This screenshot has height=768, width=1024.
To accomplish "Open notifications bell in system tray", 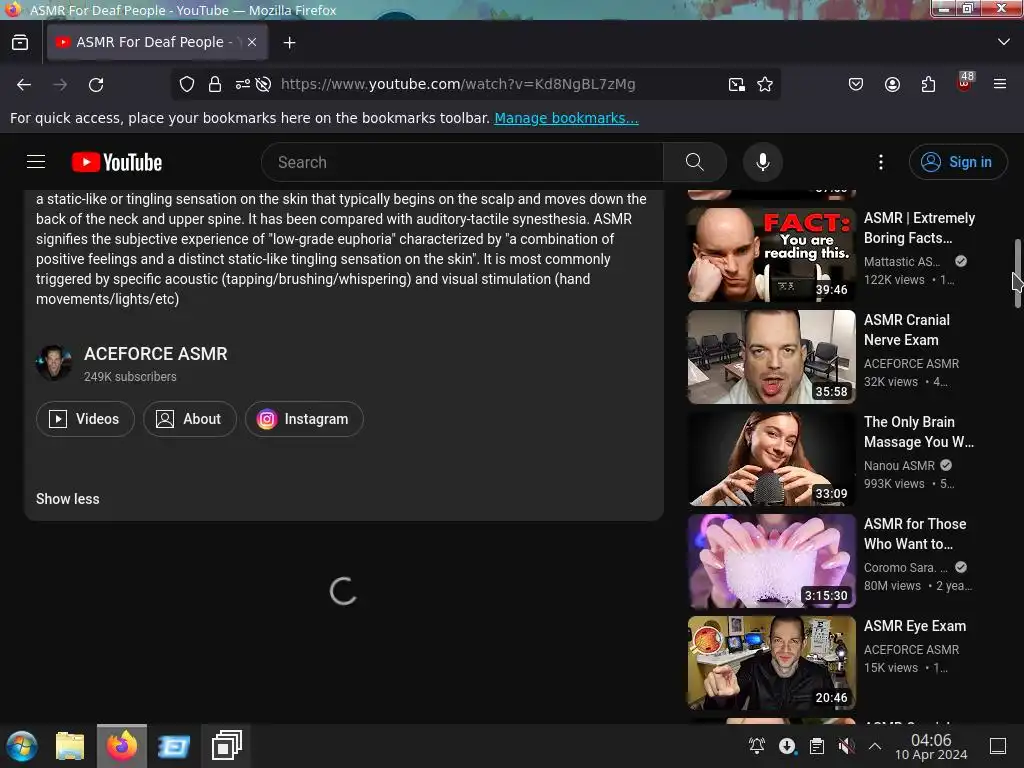I will (x=757, y=746).
